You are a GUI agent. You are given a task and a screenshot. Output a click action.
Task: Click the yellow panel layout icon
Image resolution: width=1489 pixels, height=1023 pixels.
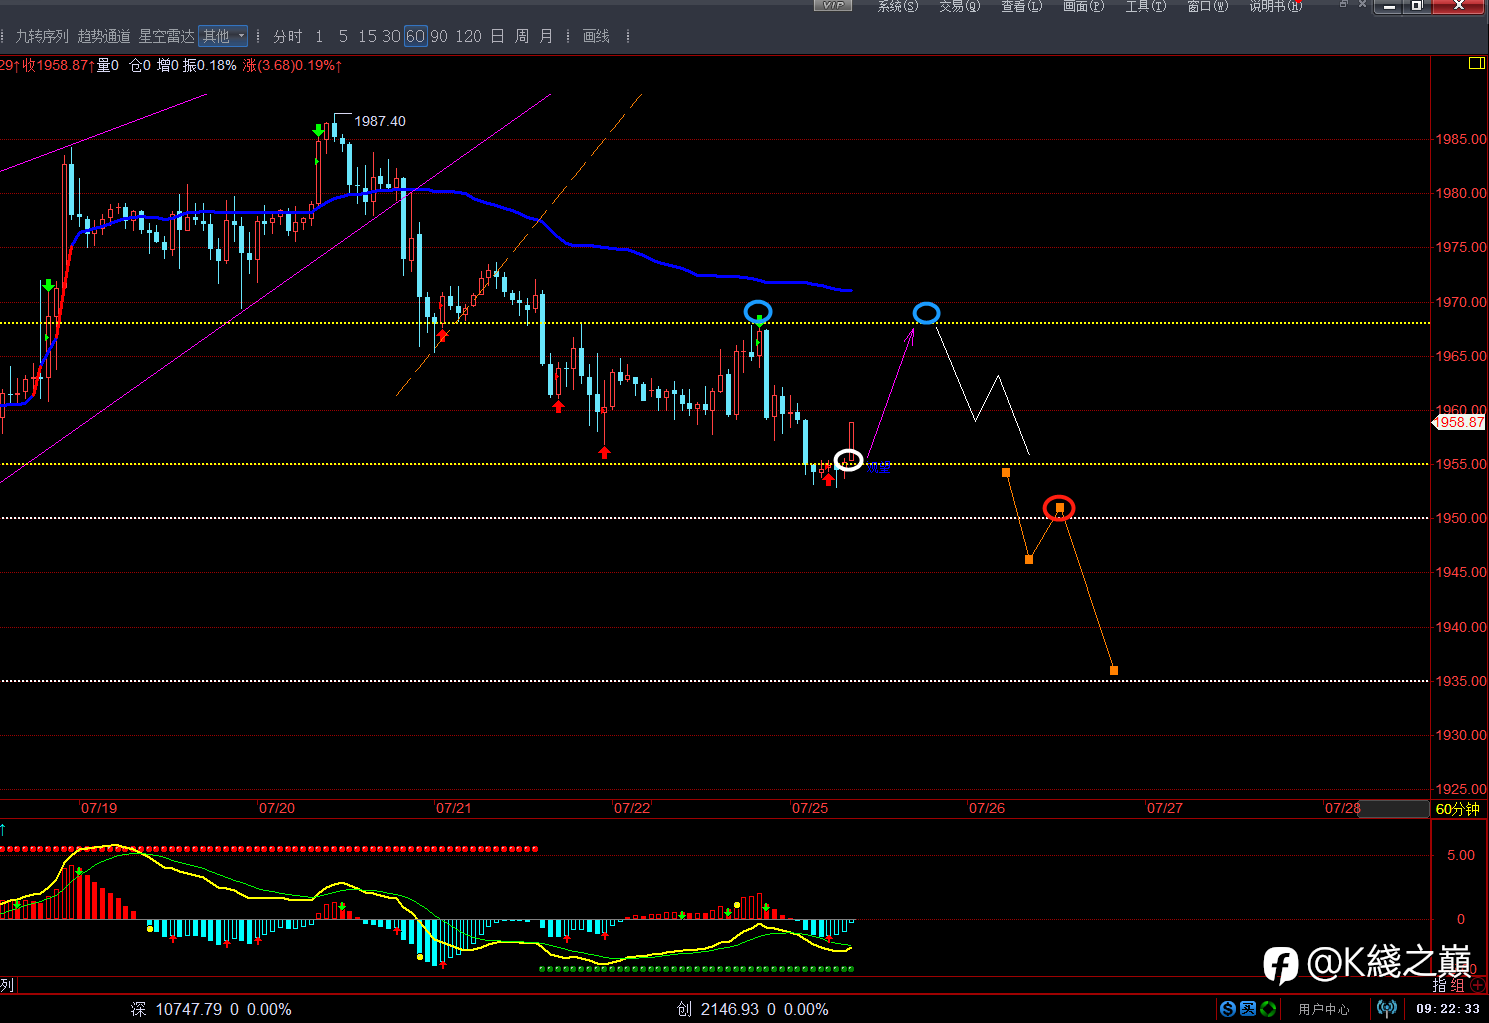[x=1476, y=64]
